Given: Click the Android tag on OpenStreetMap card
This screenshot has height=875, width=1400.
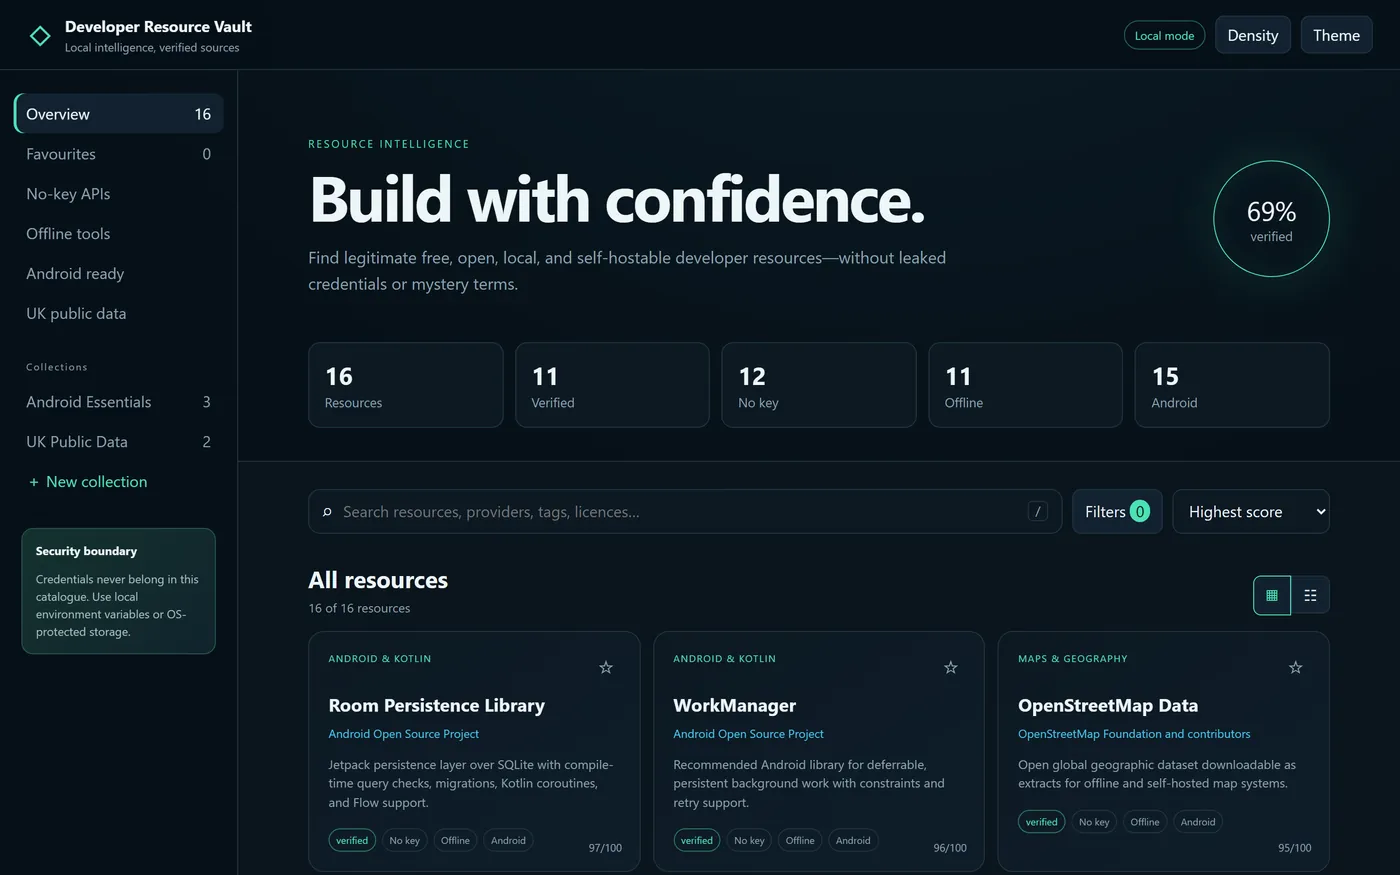Looking at the screenshot, I should tap(1198, 822).
